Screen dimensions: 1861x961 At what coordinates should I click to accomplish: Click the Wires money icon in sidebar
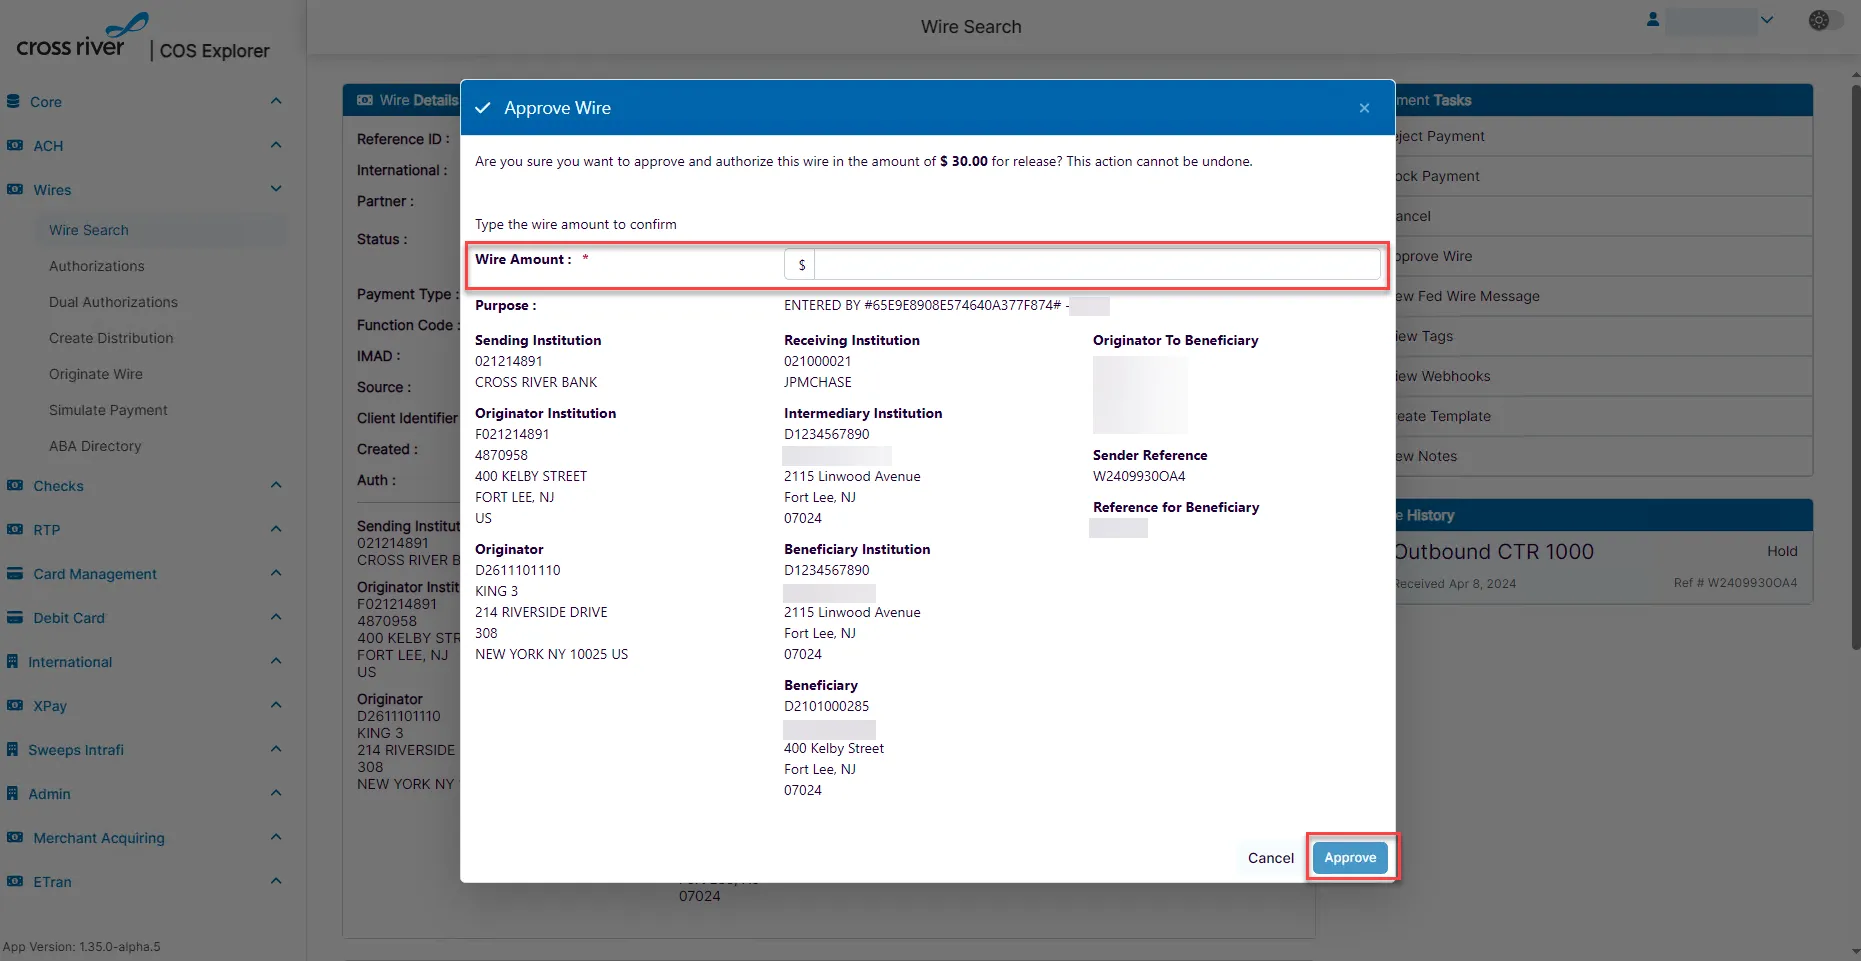click(15, 189)
